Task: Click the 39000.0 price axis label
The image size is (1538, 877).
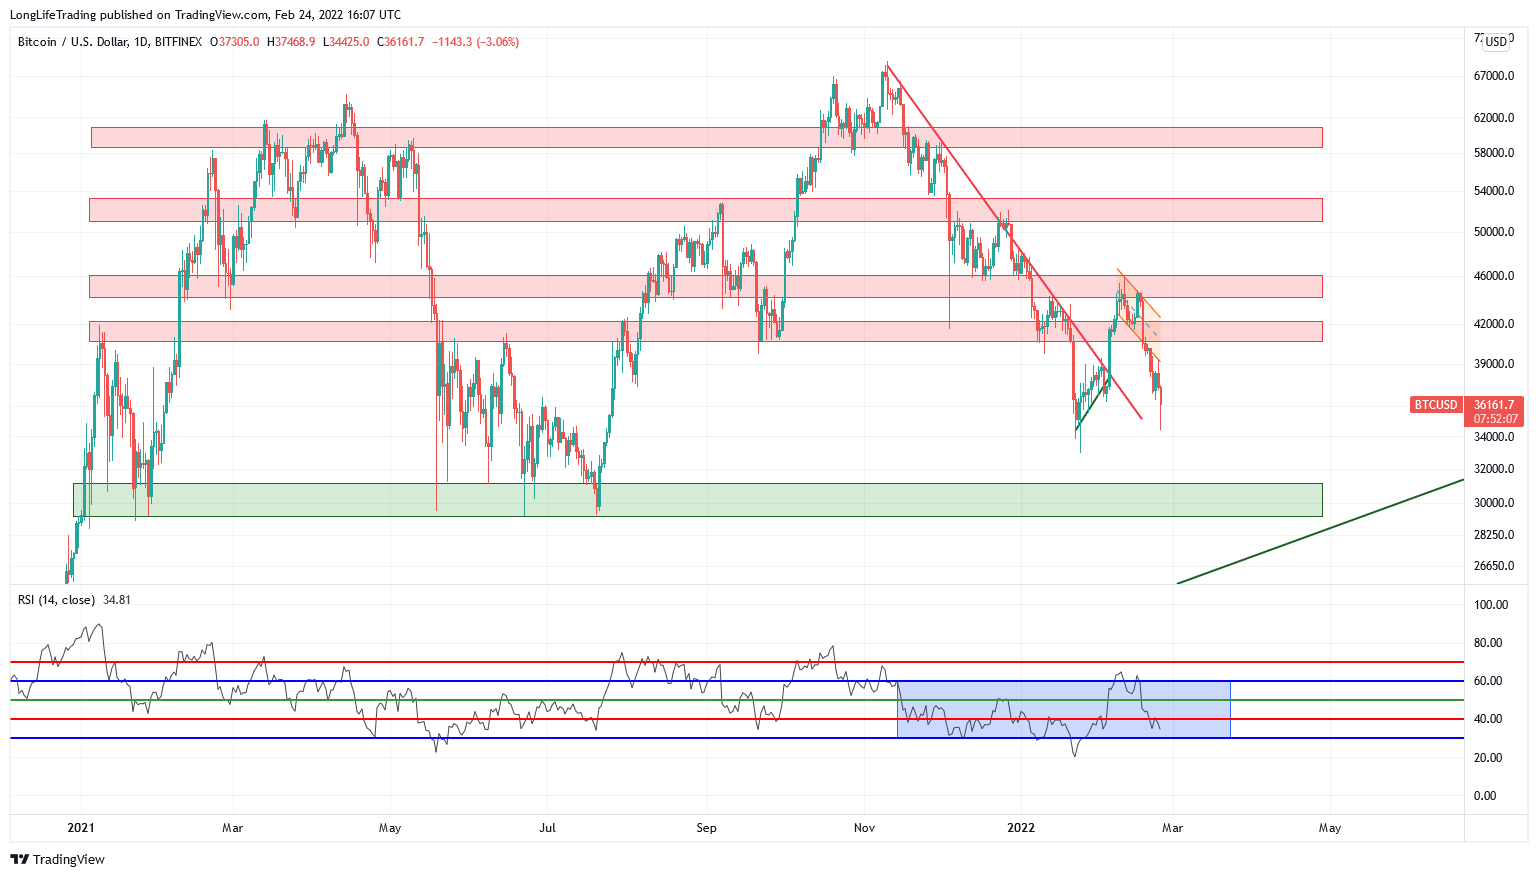Action: (1494, 364)
